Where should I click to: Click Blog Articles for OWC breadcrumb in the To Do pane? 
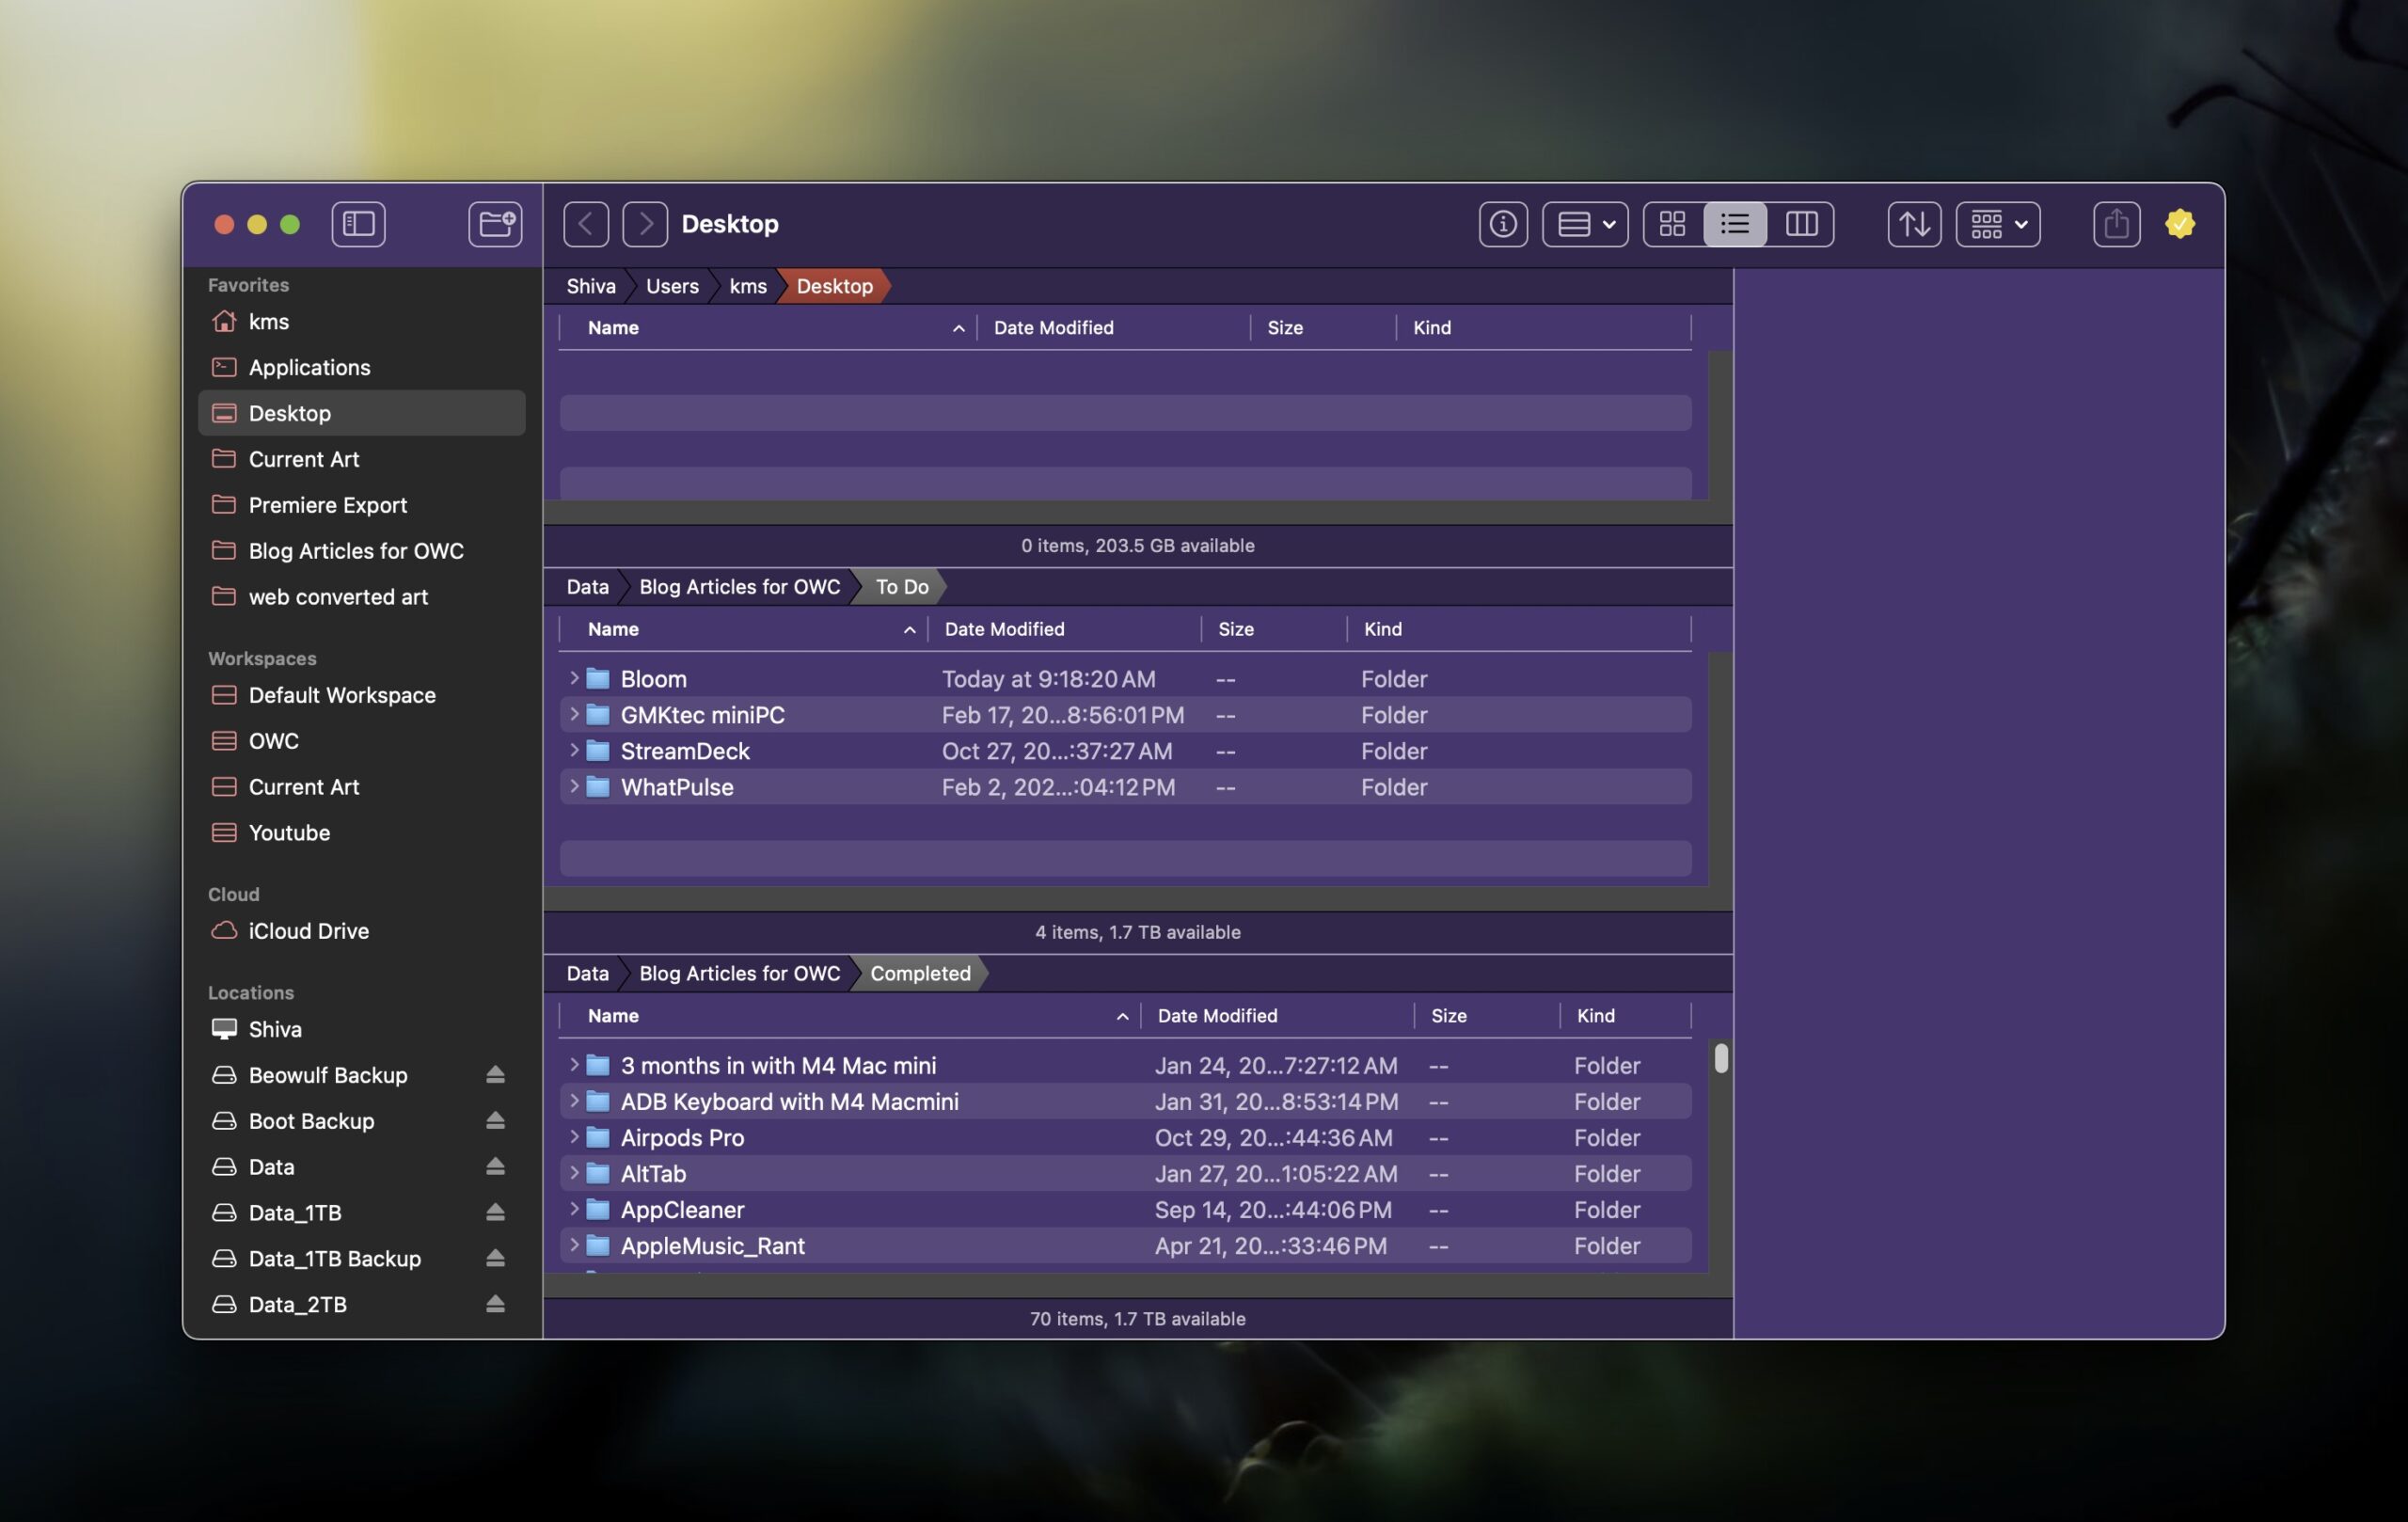(739, 587)
